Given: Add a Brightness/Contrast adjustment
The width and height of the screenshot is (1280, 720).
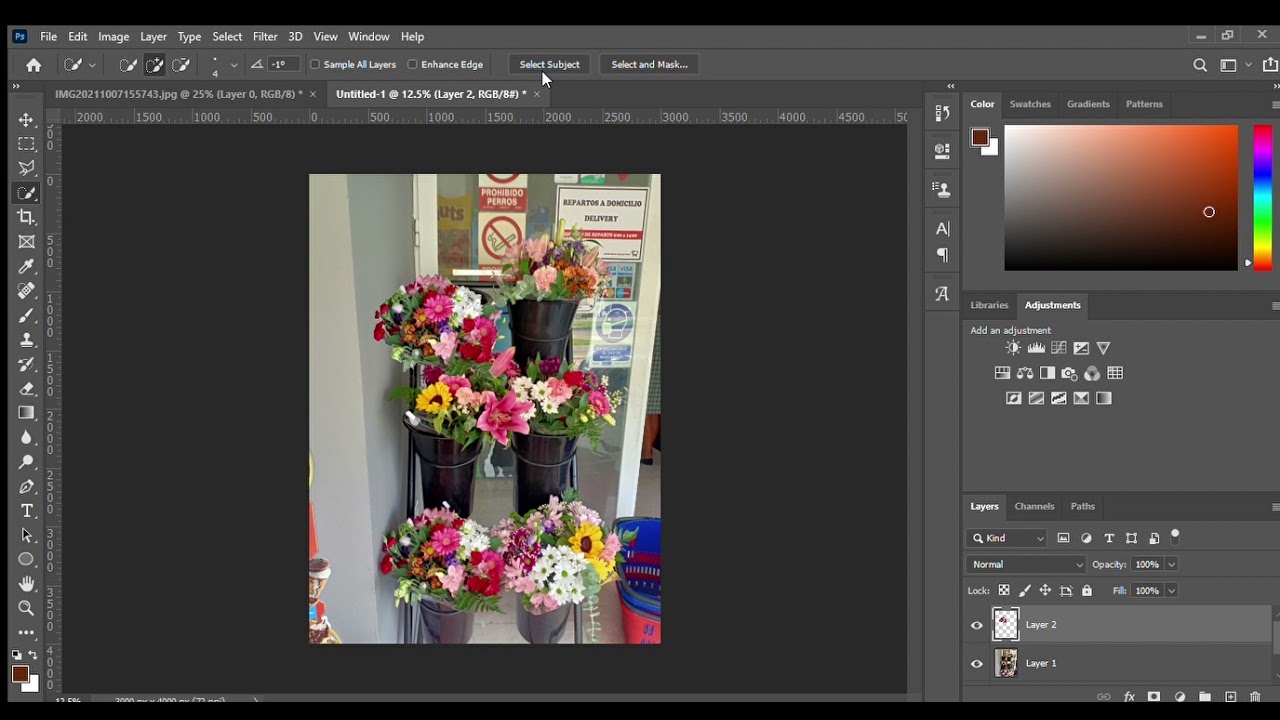Looking at the screenshot, I should (1013, 348).
